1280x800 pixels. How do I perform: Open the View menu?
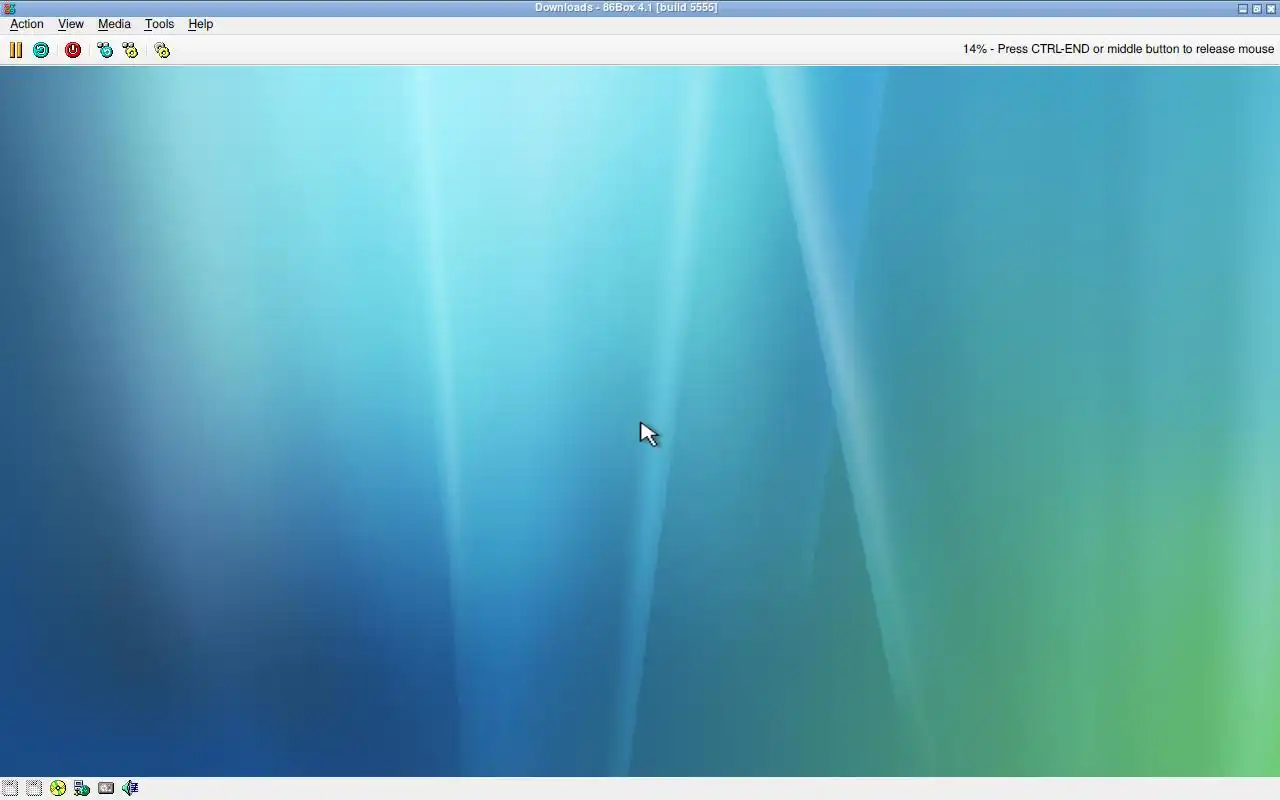coord(70,24)
